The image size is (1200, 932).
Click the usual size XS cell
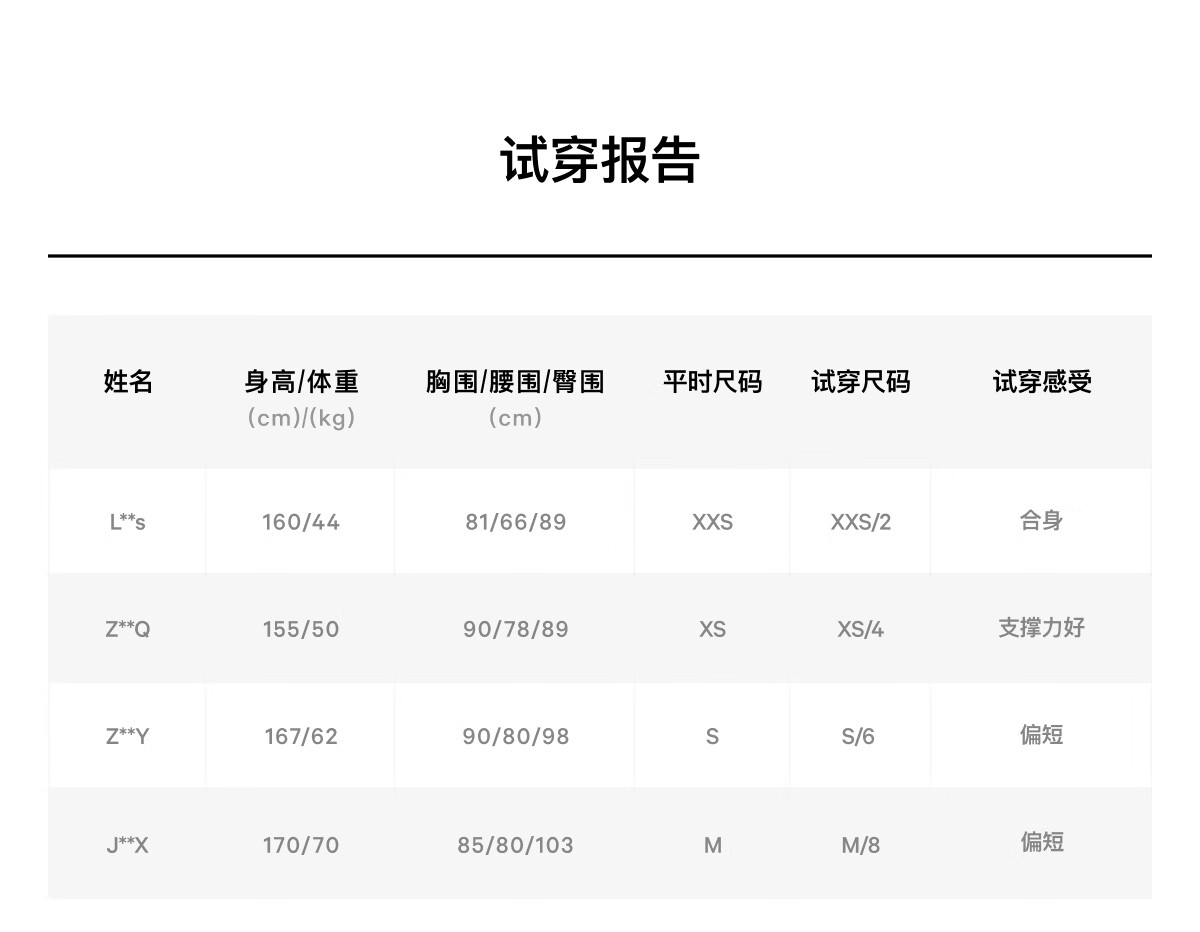(712, 629)
